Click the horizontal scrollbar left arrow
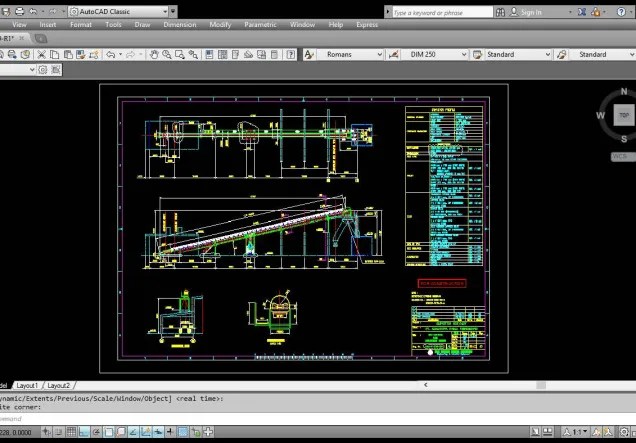Screen dimensions: 636x443 coord(425,385)
